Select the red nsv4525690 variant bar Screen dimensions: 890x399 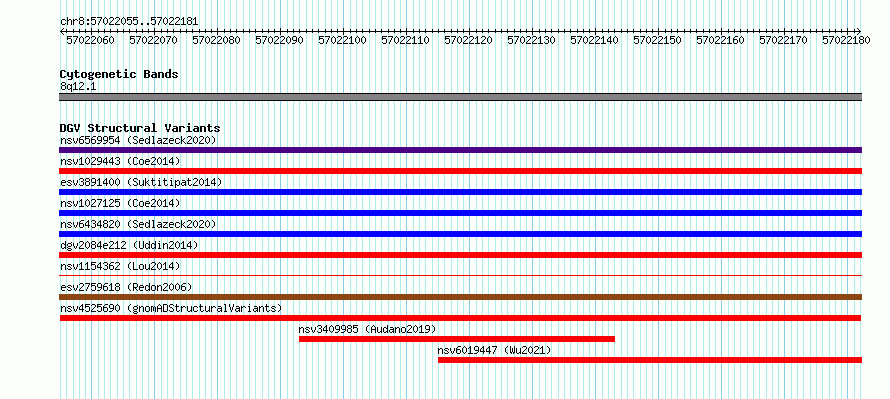point(460,318)
